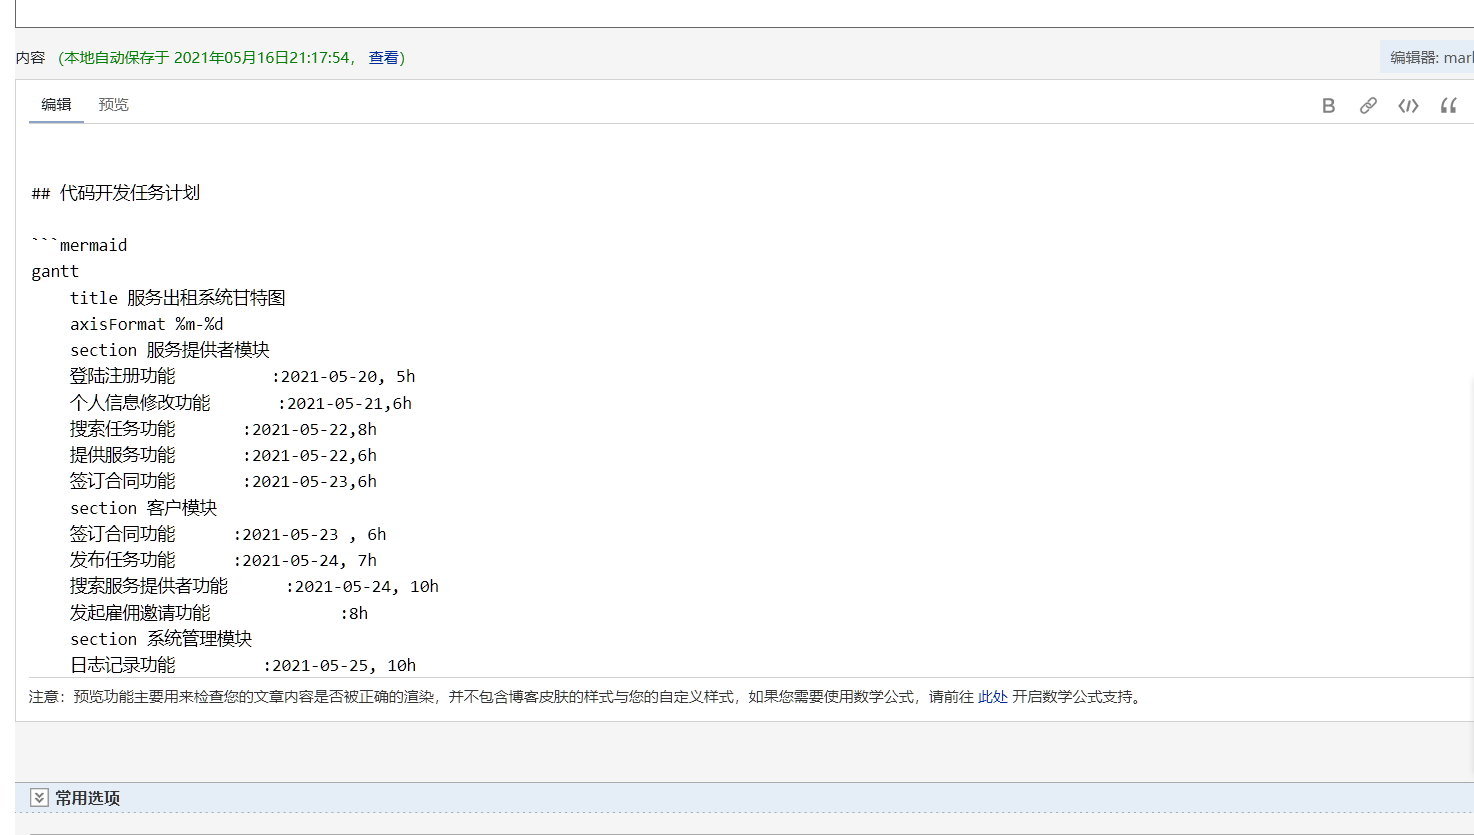
Task: Follow the 此处 link to enable math formulas
Action: [x=992, y=697]
